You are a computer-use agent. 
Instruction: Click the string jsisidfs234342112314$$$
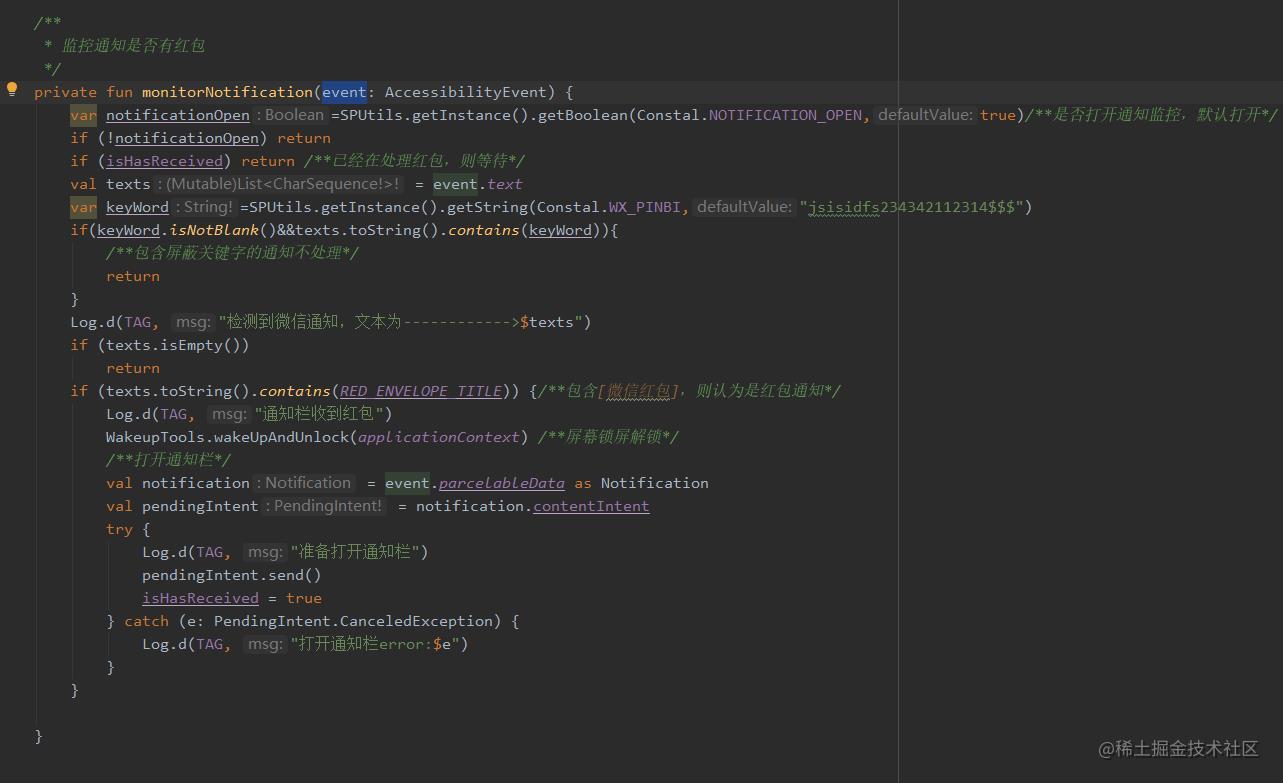[911, 207]
